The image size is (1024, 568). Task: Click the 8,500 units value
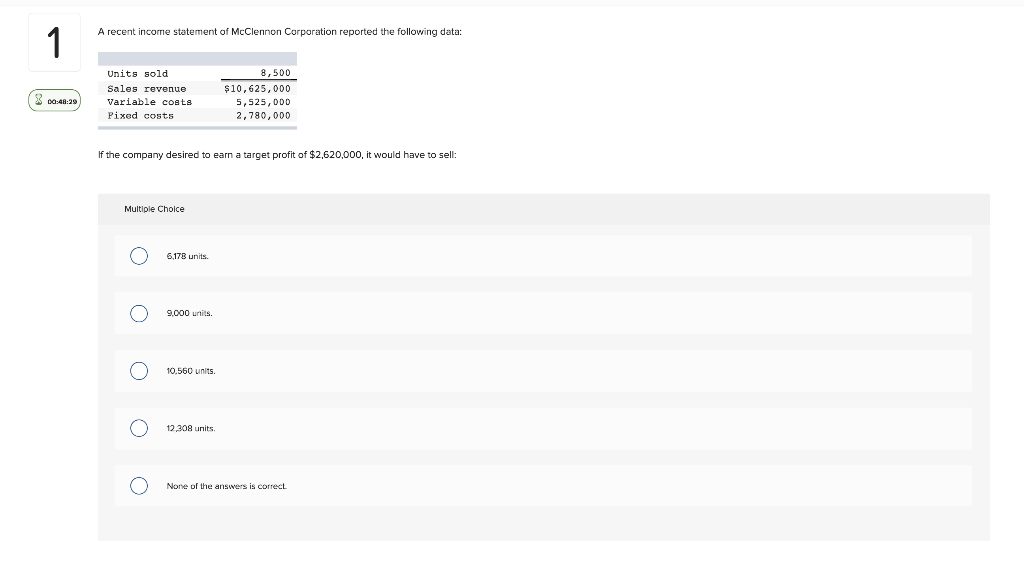276,73
